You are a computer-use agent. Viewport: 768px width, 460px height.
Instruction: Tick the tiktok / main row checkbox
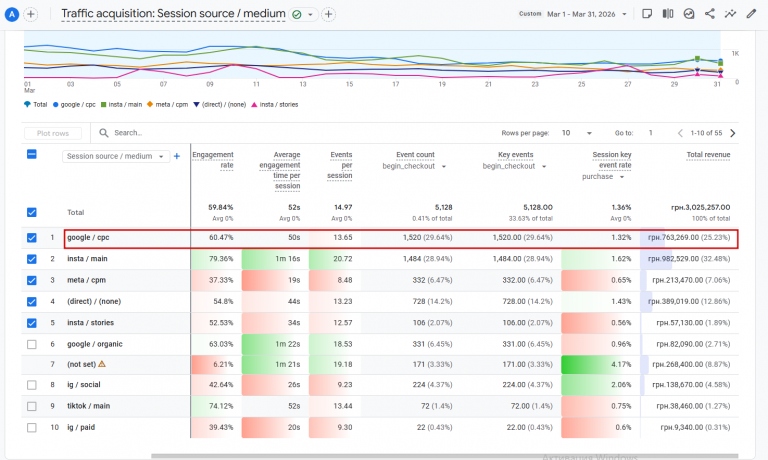tap(32, 406)
